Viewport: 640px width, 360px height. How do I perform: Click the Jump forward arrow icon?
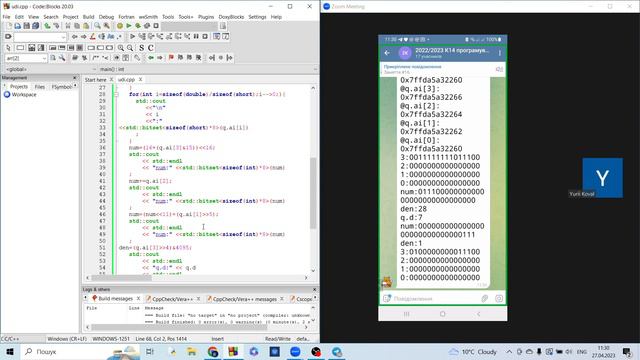(x=83, y=36)
